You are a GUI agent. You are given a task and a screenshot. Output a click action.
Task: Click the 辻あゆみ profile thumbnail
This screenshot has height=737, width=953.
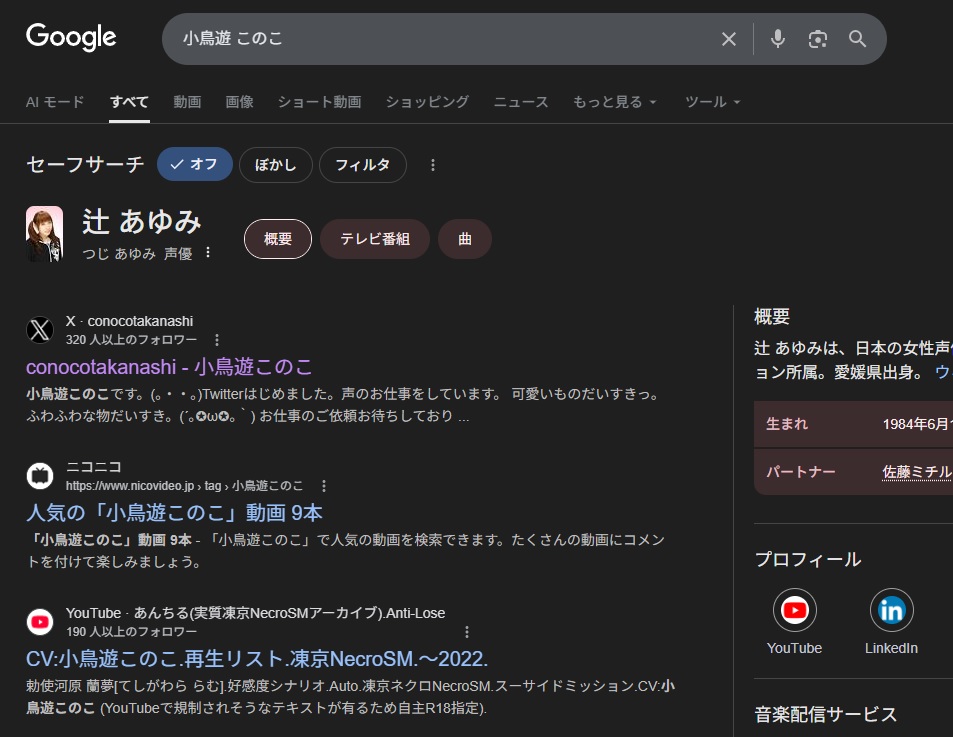(x=44, y=235)
